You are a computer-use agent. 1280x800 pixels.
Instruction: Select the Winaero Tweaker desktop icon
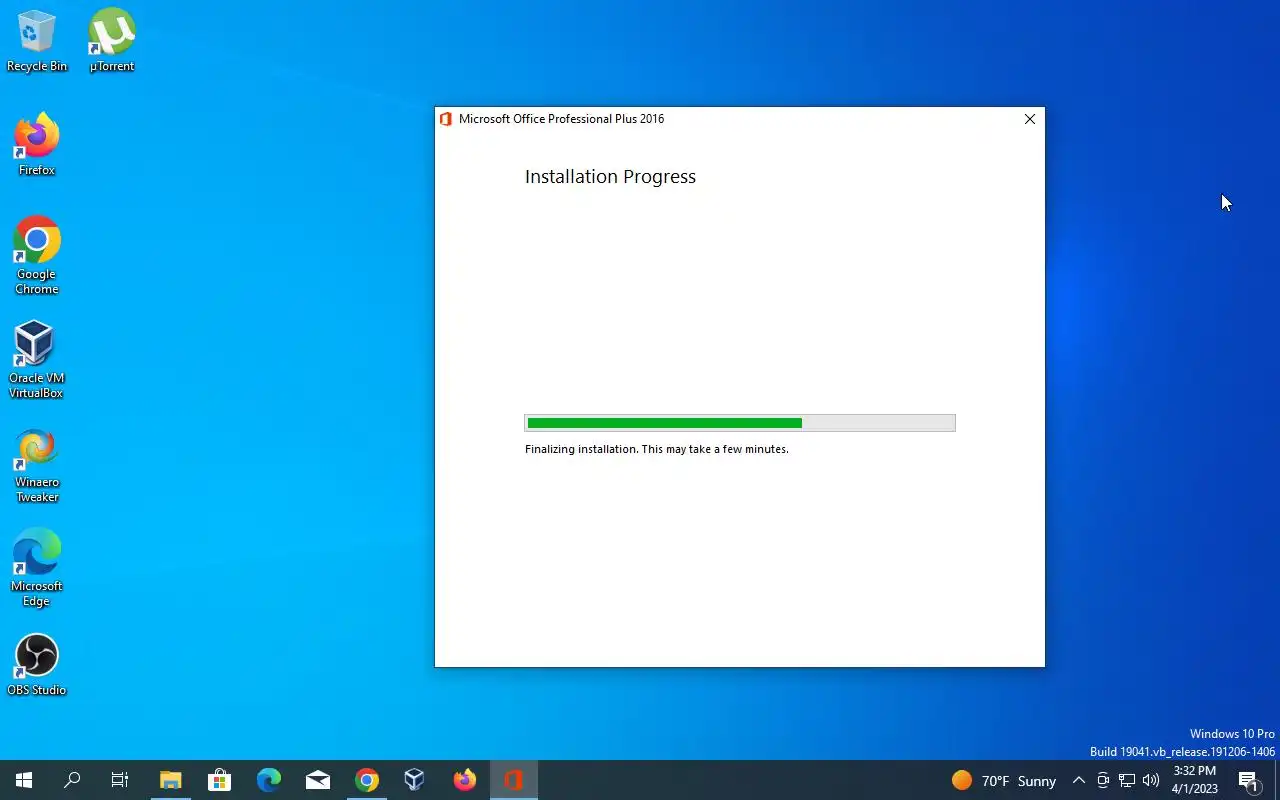(37, 465)
